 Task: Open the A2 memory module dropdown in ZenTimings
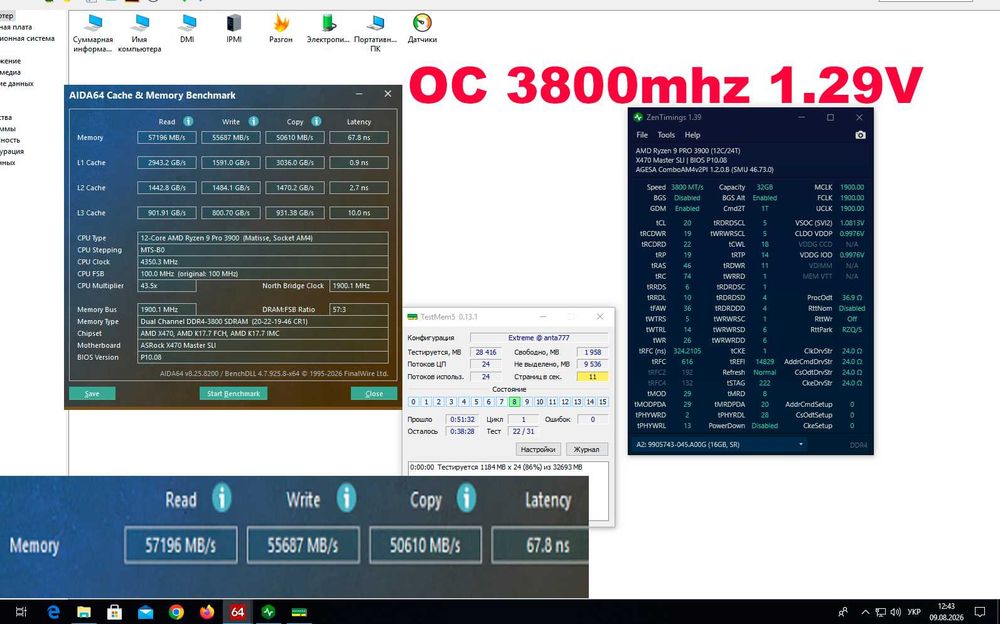pos(719,444)
